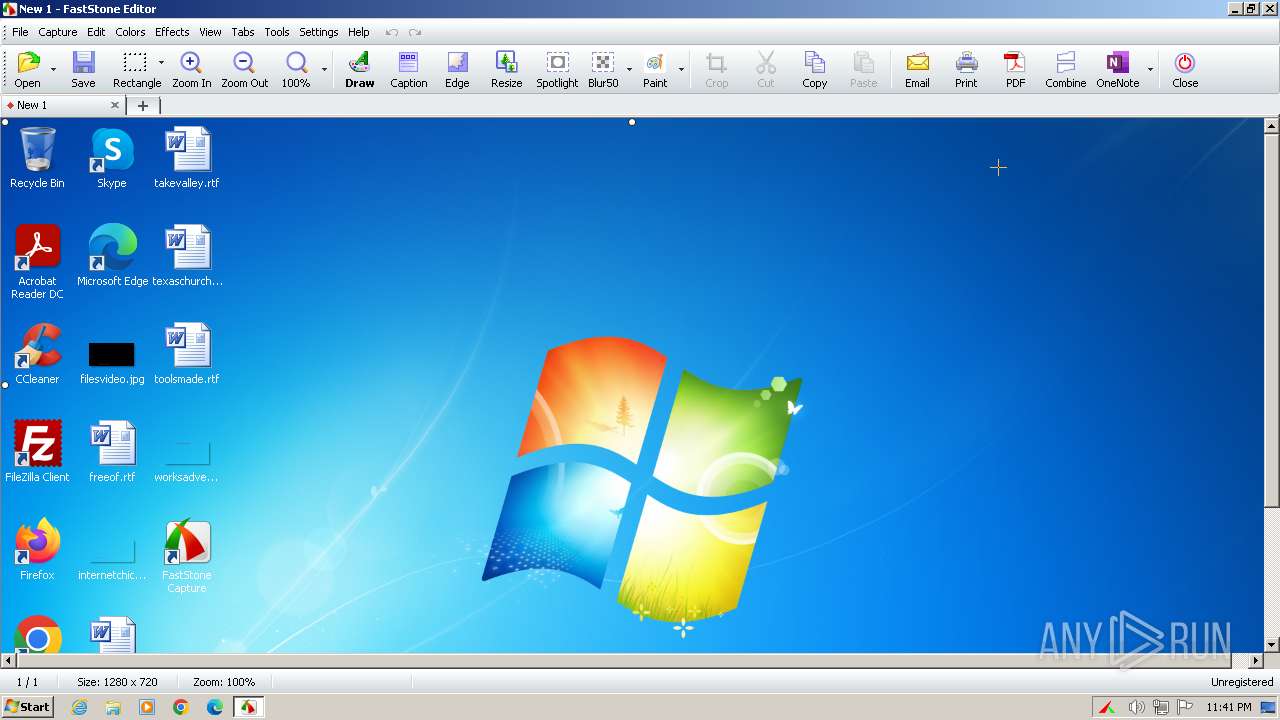Print the captured image
This screenshot has height=720, width=1280.
[966, 70]
